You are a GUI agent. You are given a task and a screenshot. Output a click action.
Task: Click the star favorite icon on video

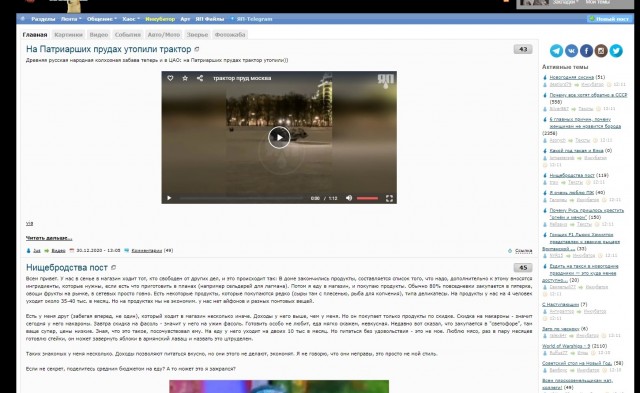click(x=185, y=78)
